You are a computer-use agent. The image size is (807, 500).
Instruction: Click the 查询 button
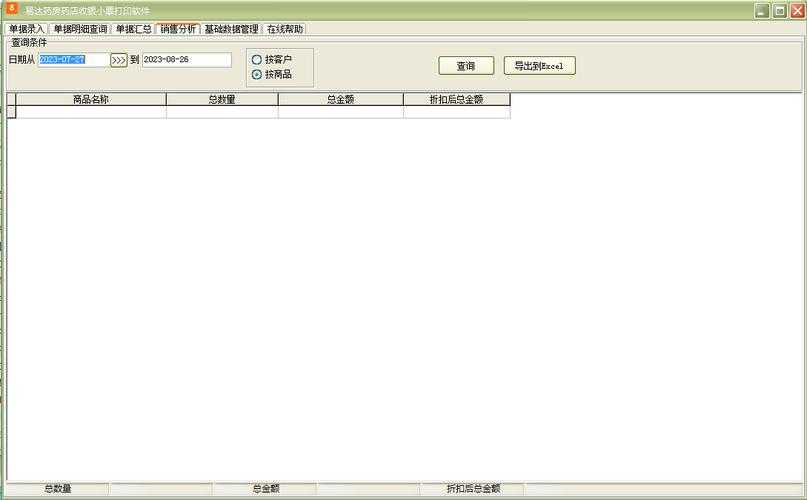tap(466, 66)
